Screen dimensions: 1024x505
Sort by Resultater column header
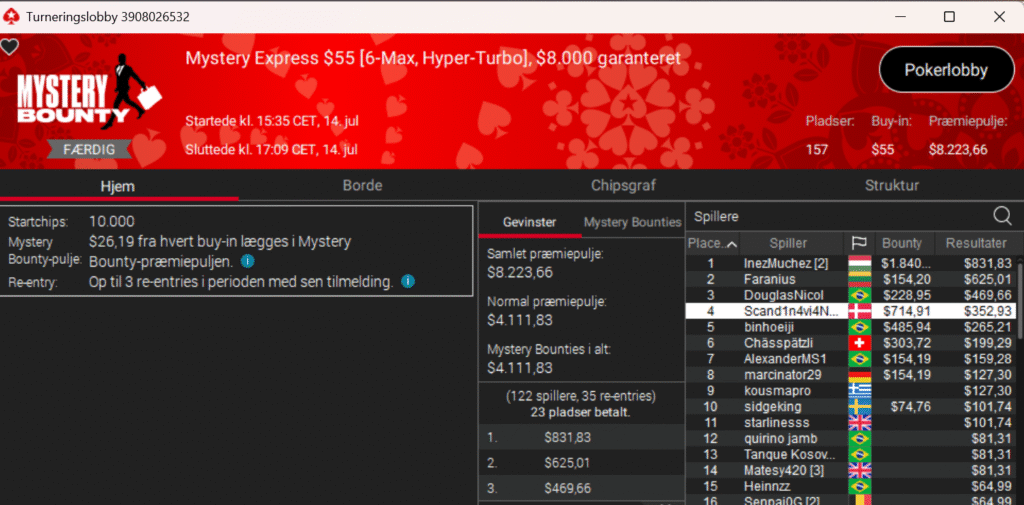tap(976, 243)
